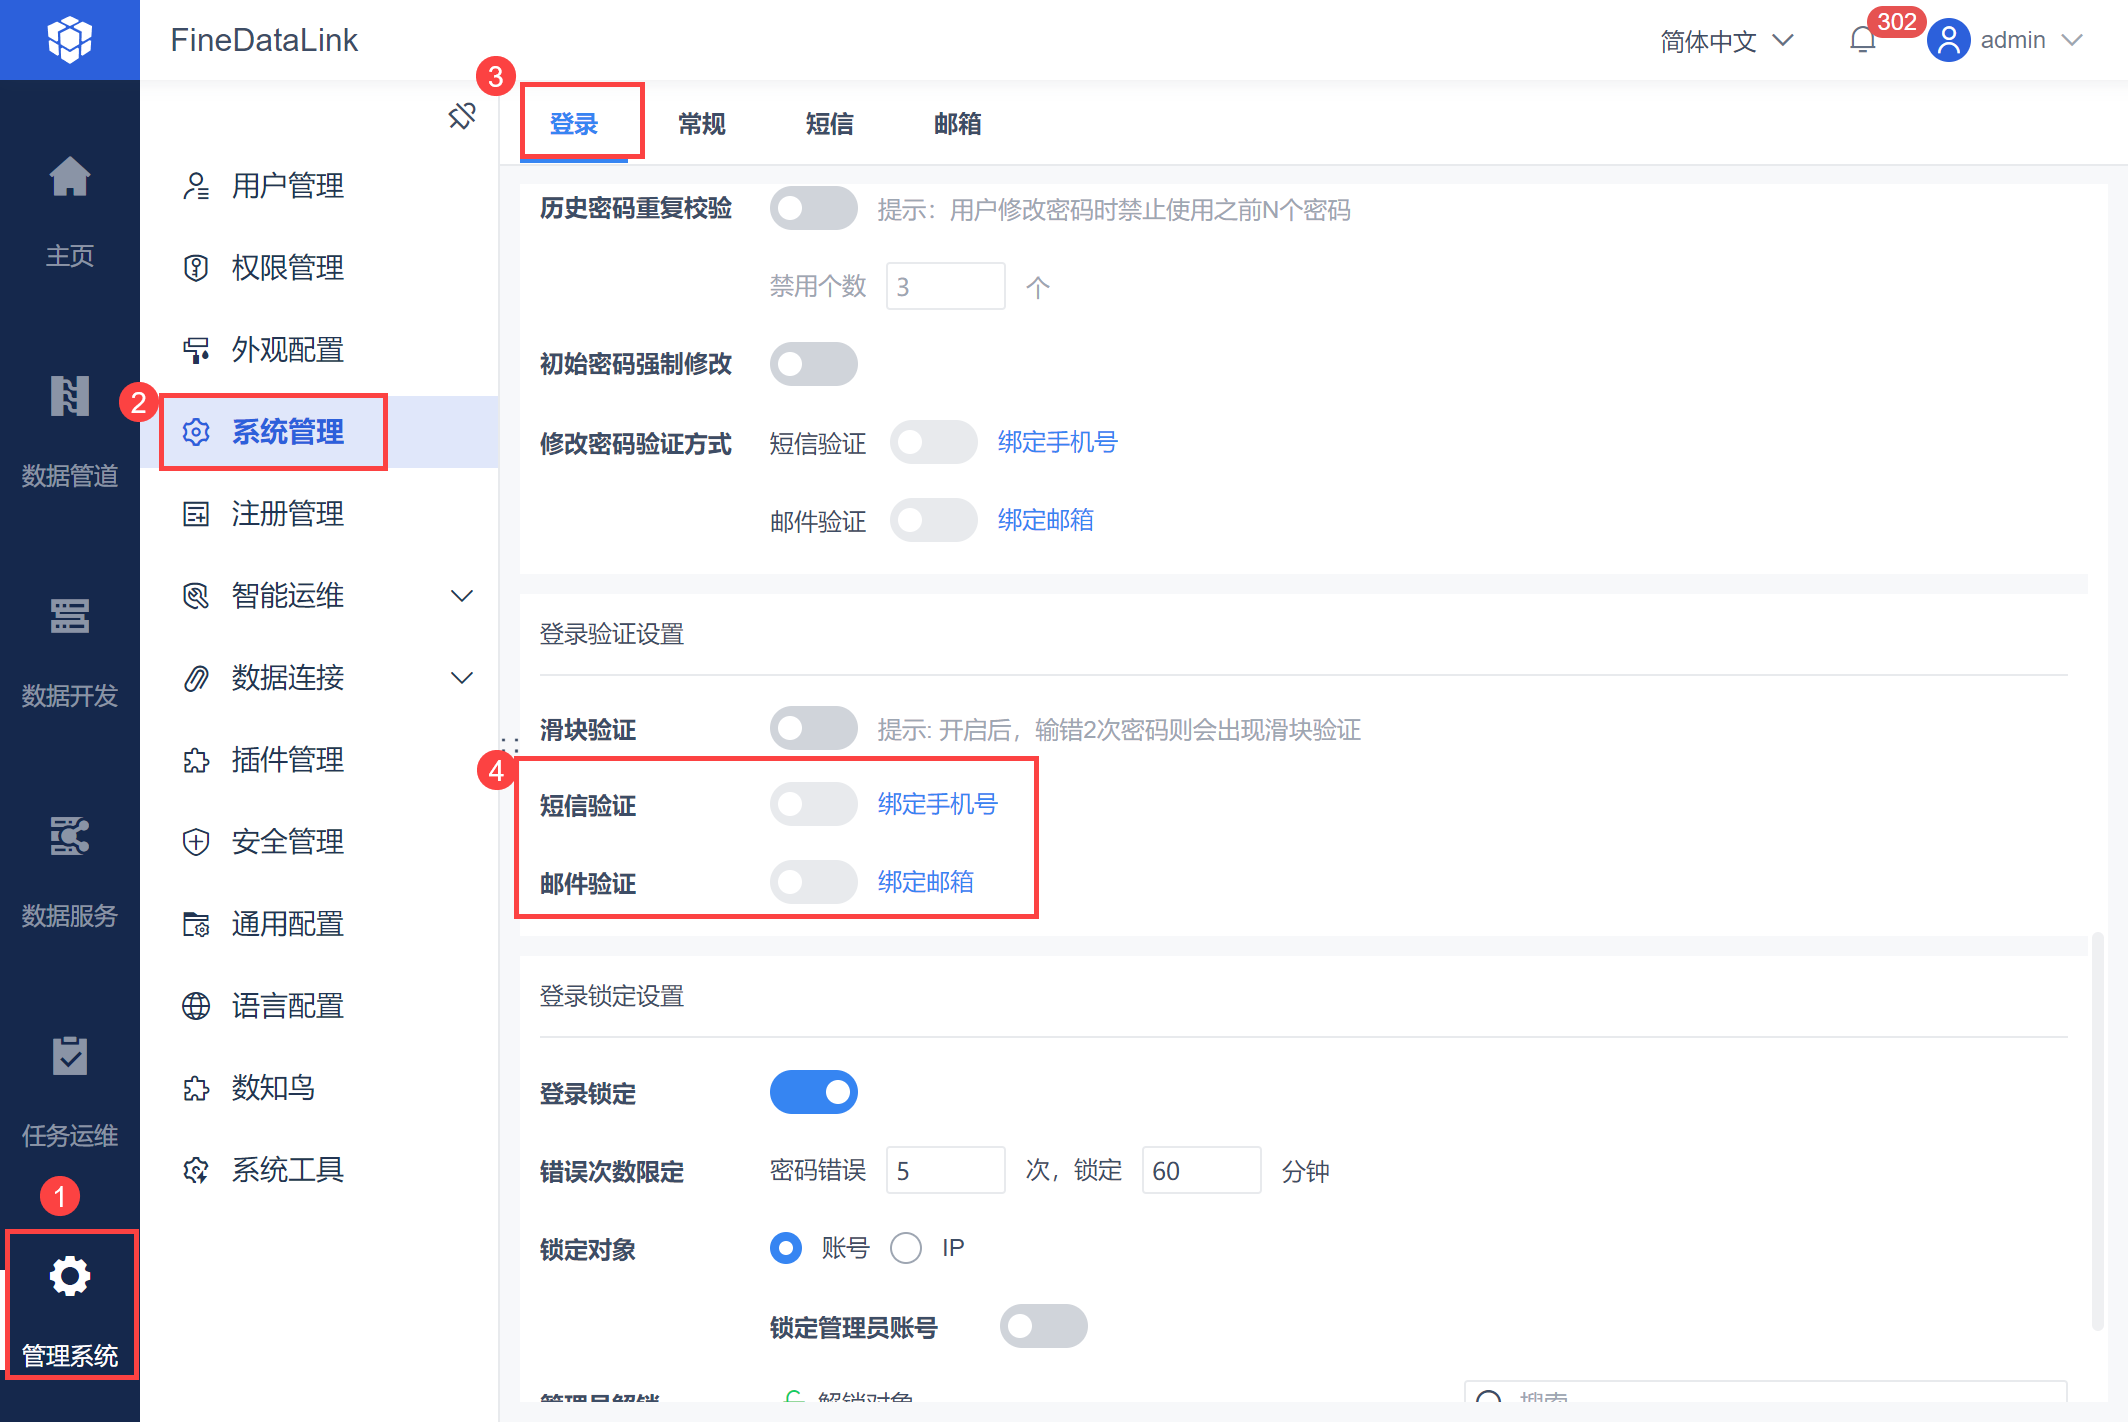Image resolution: width=2128 pixels, height=1422 pixels.
Task: Select the IP radio button
Action: click(906, 1248)
